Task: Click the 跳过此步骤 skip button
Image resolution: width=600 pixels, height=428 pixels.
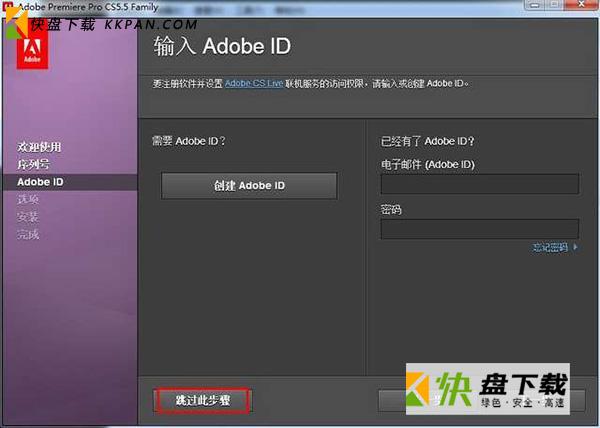Action: 202,400
